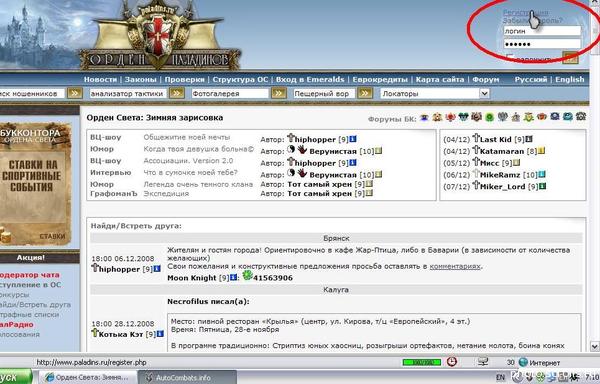Open Карта сайта link
Image resolution: width=600 pixels, height=384 pixels.
click(x=440, y=80)
